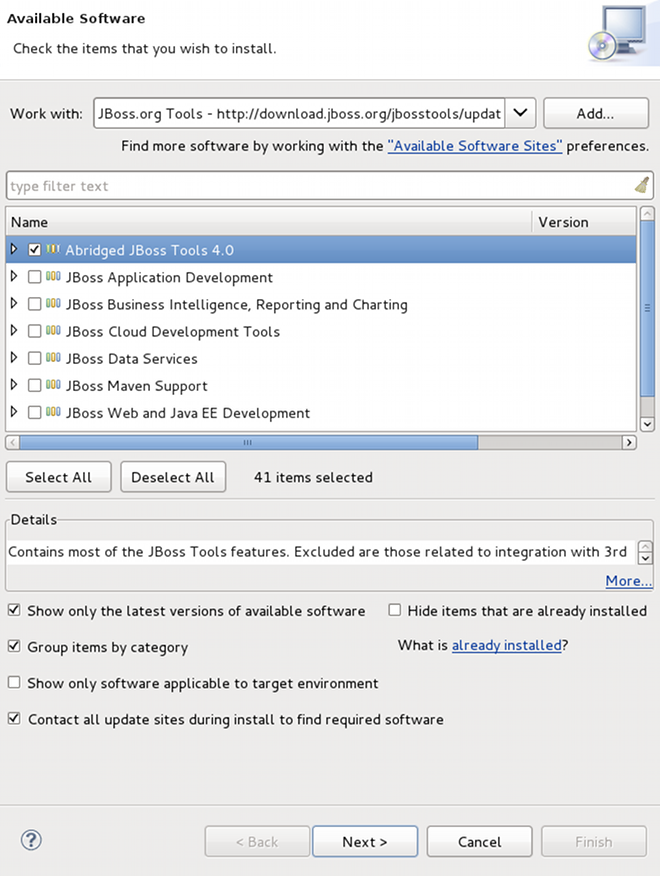660x876 pixels.
Task: Expand JBoss Web and Java EE Development node
Action: click(x=14, y=412)
